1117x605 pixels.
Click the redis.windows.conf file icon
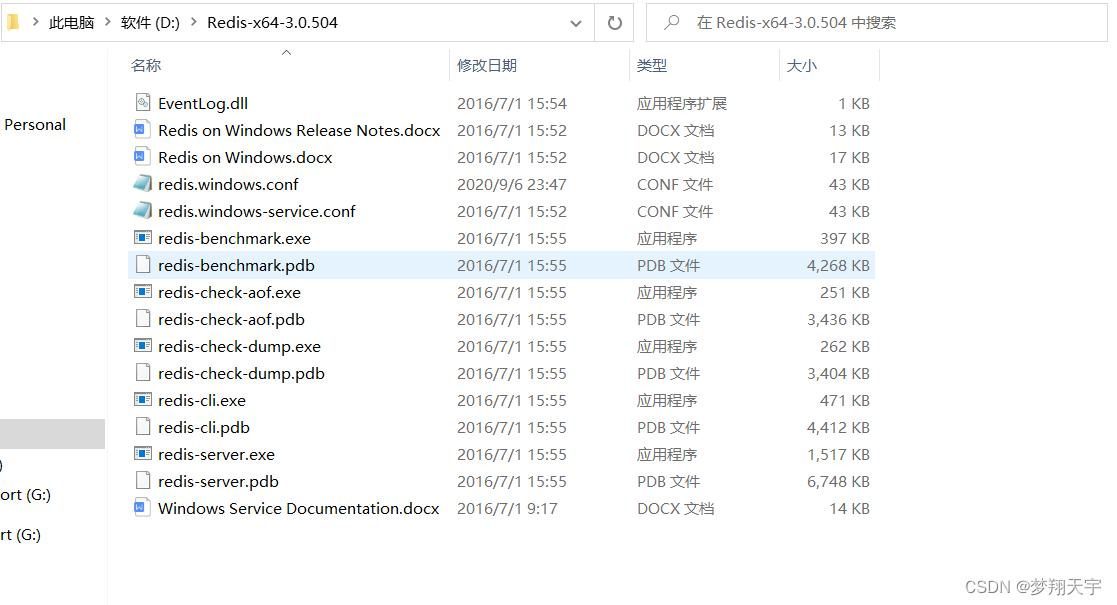143,184
